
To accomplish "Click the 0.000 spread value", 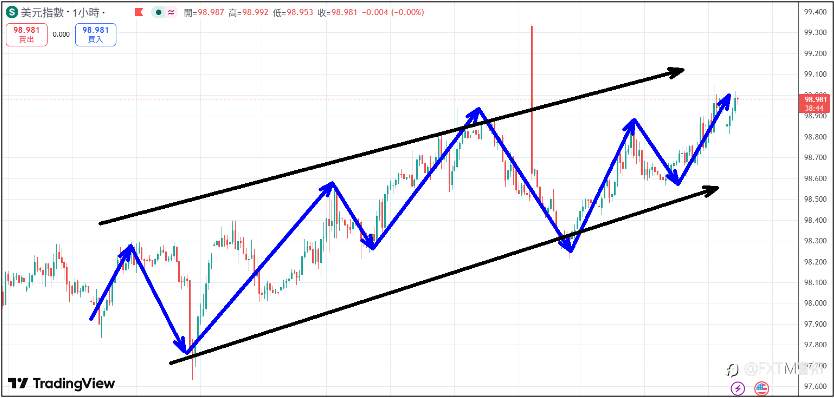I will [62, 35].
